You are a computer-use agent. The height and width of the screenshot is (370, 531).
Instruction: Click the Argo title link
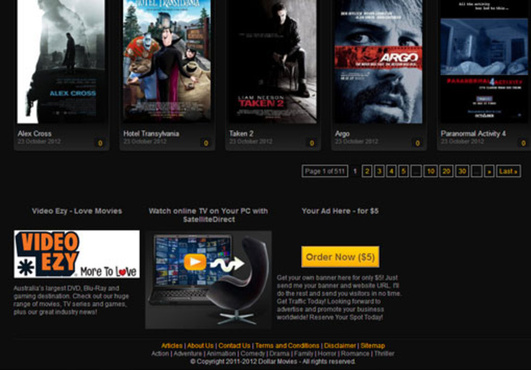(x=342, y=133)
